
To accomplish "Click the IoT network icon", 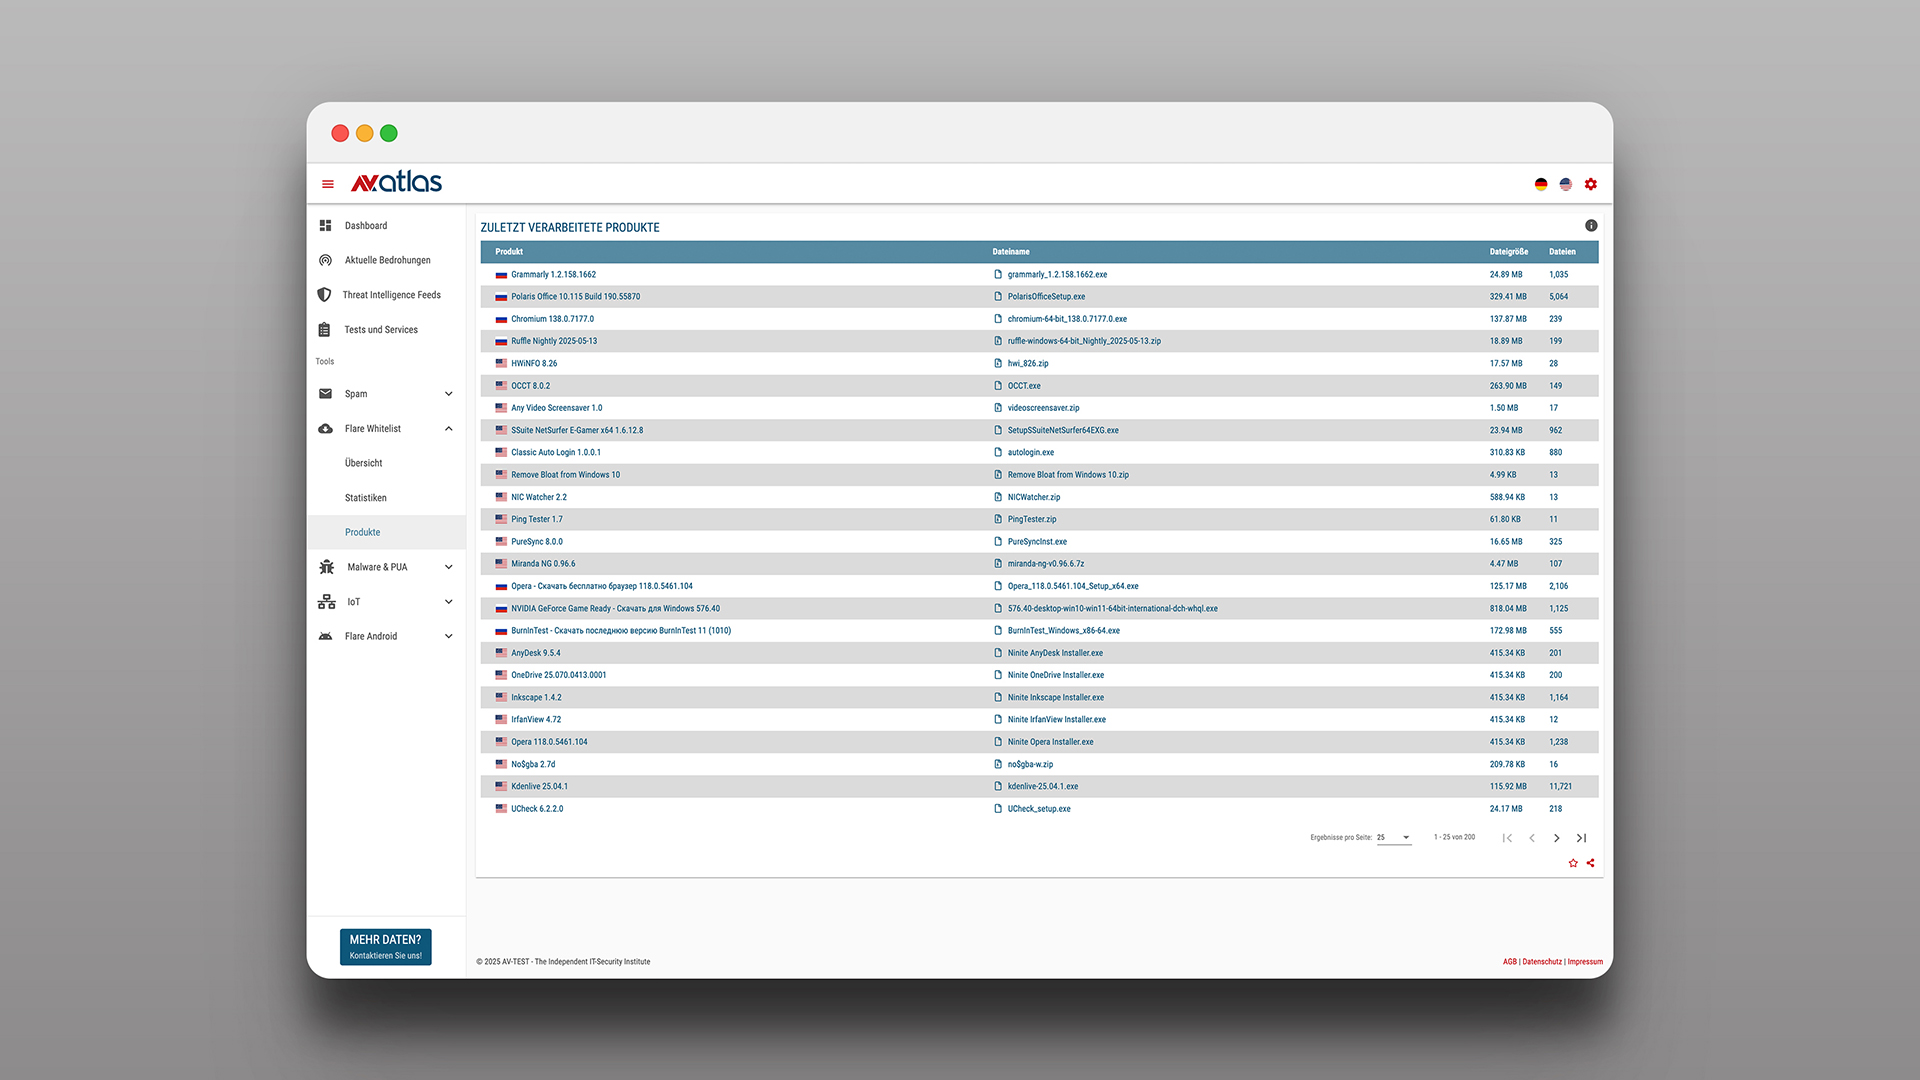I will [x=326, y=602].
